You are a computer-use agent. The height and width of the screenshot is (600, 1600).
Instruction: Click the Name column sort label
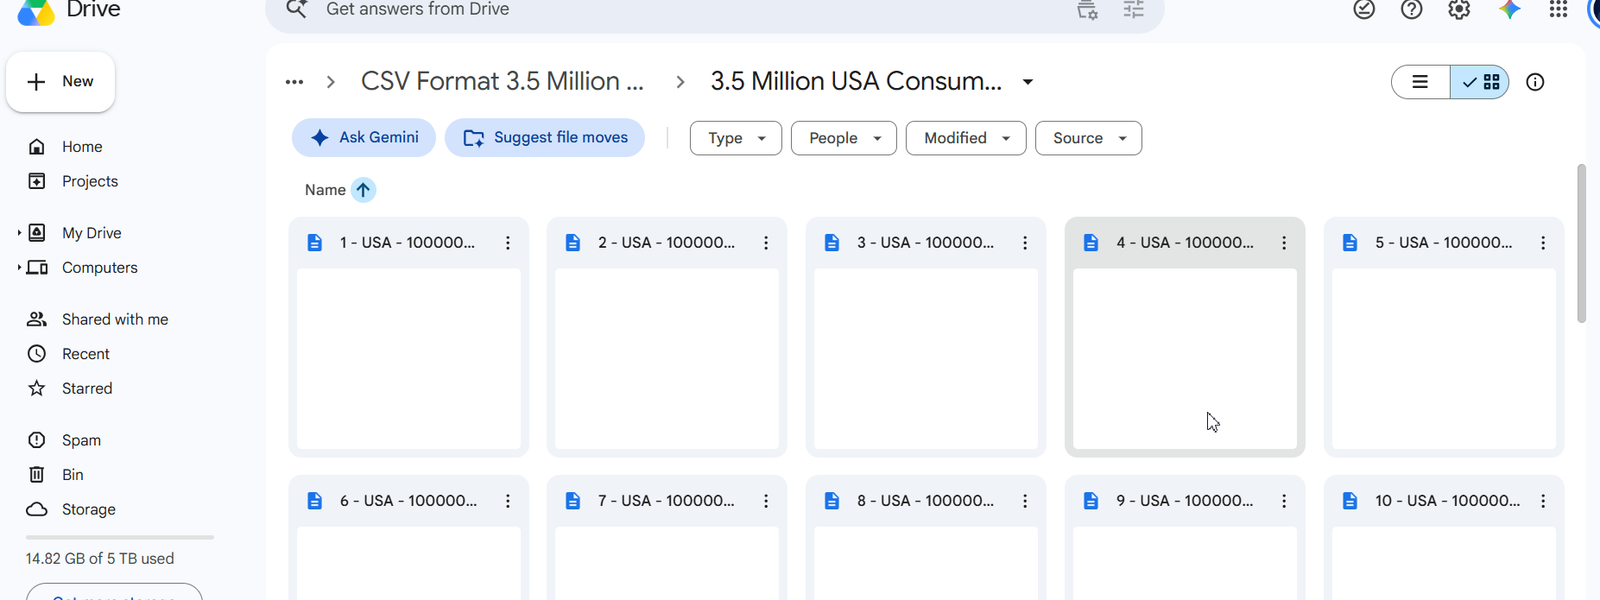tap(325, 190)
